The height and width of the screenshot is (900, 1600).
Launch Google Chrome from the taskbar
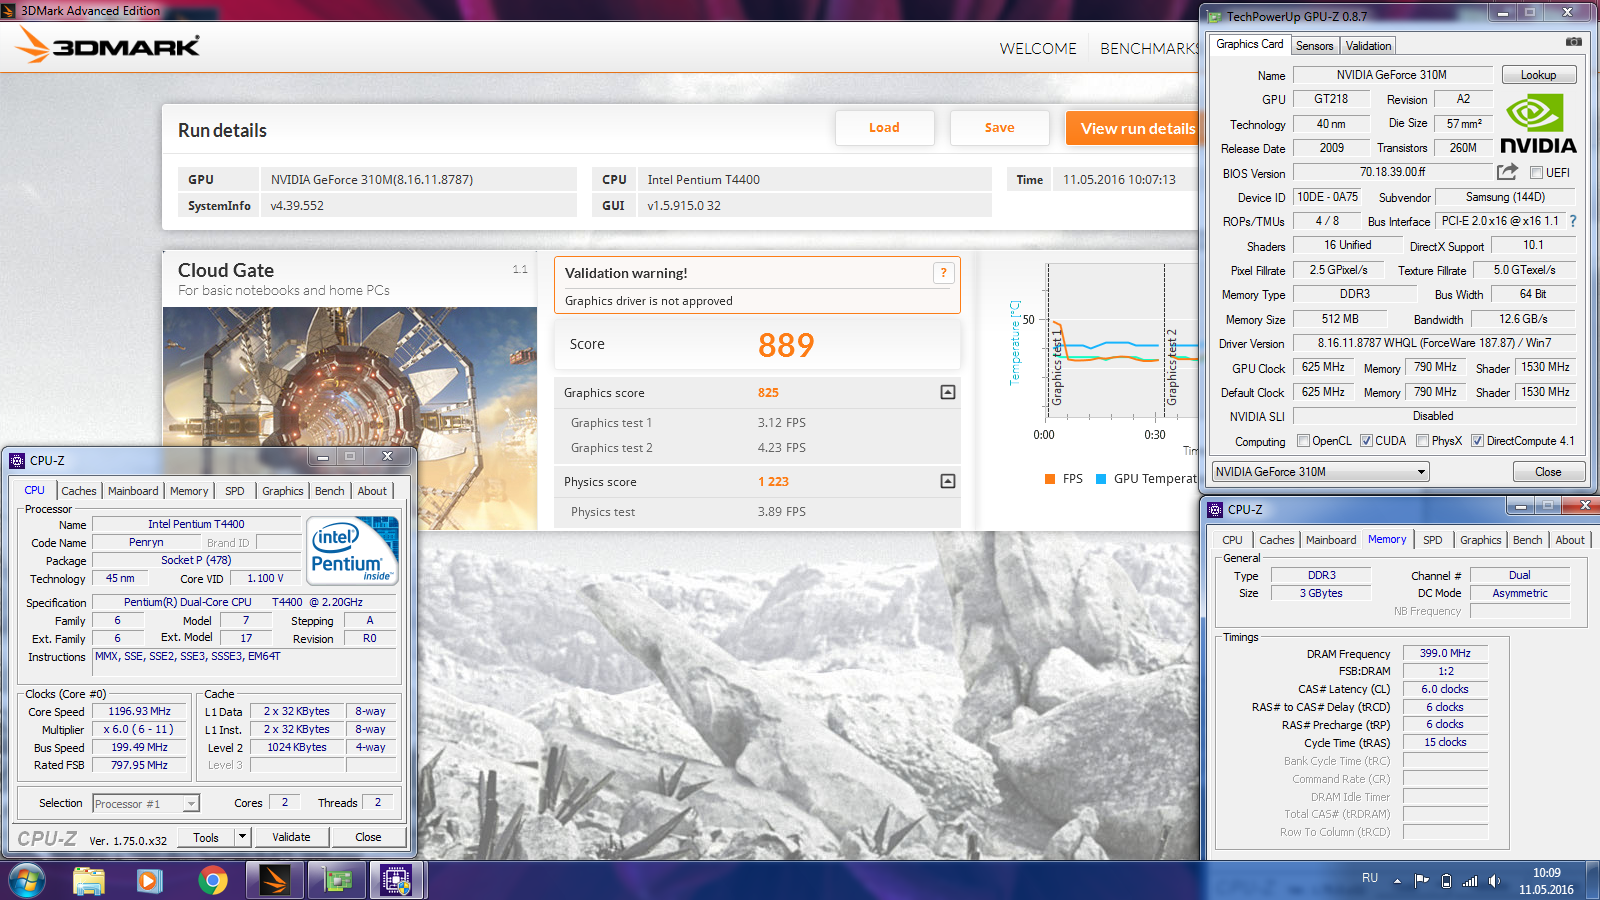212,881
